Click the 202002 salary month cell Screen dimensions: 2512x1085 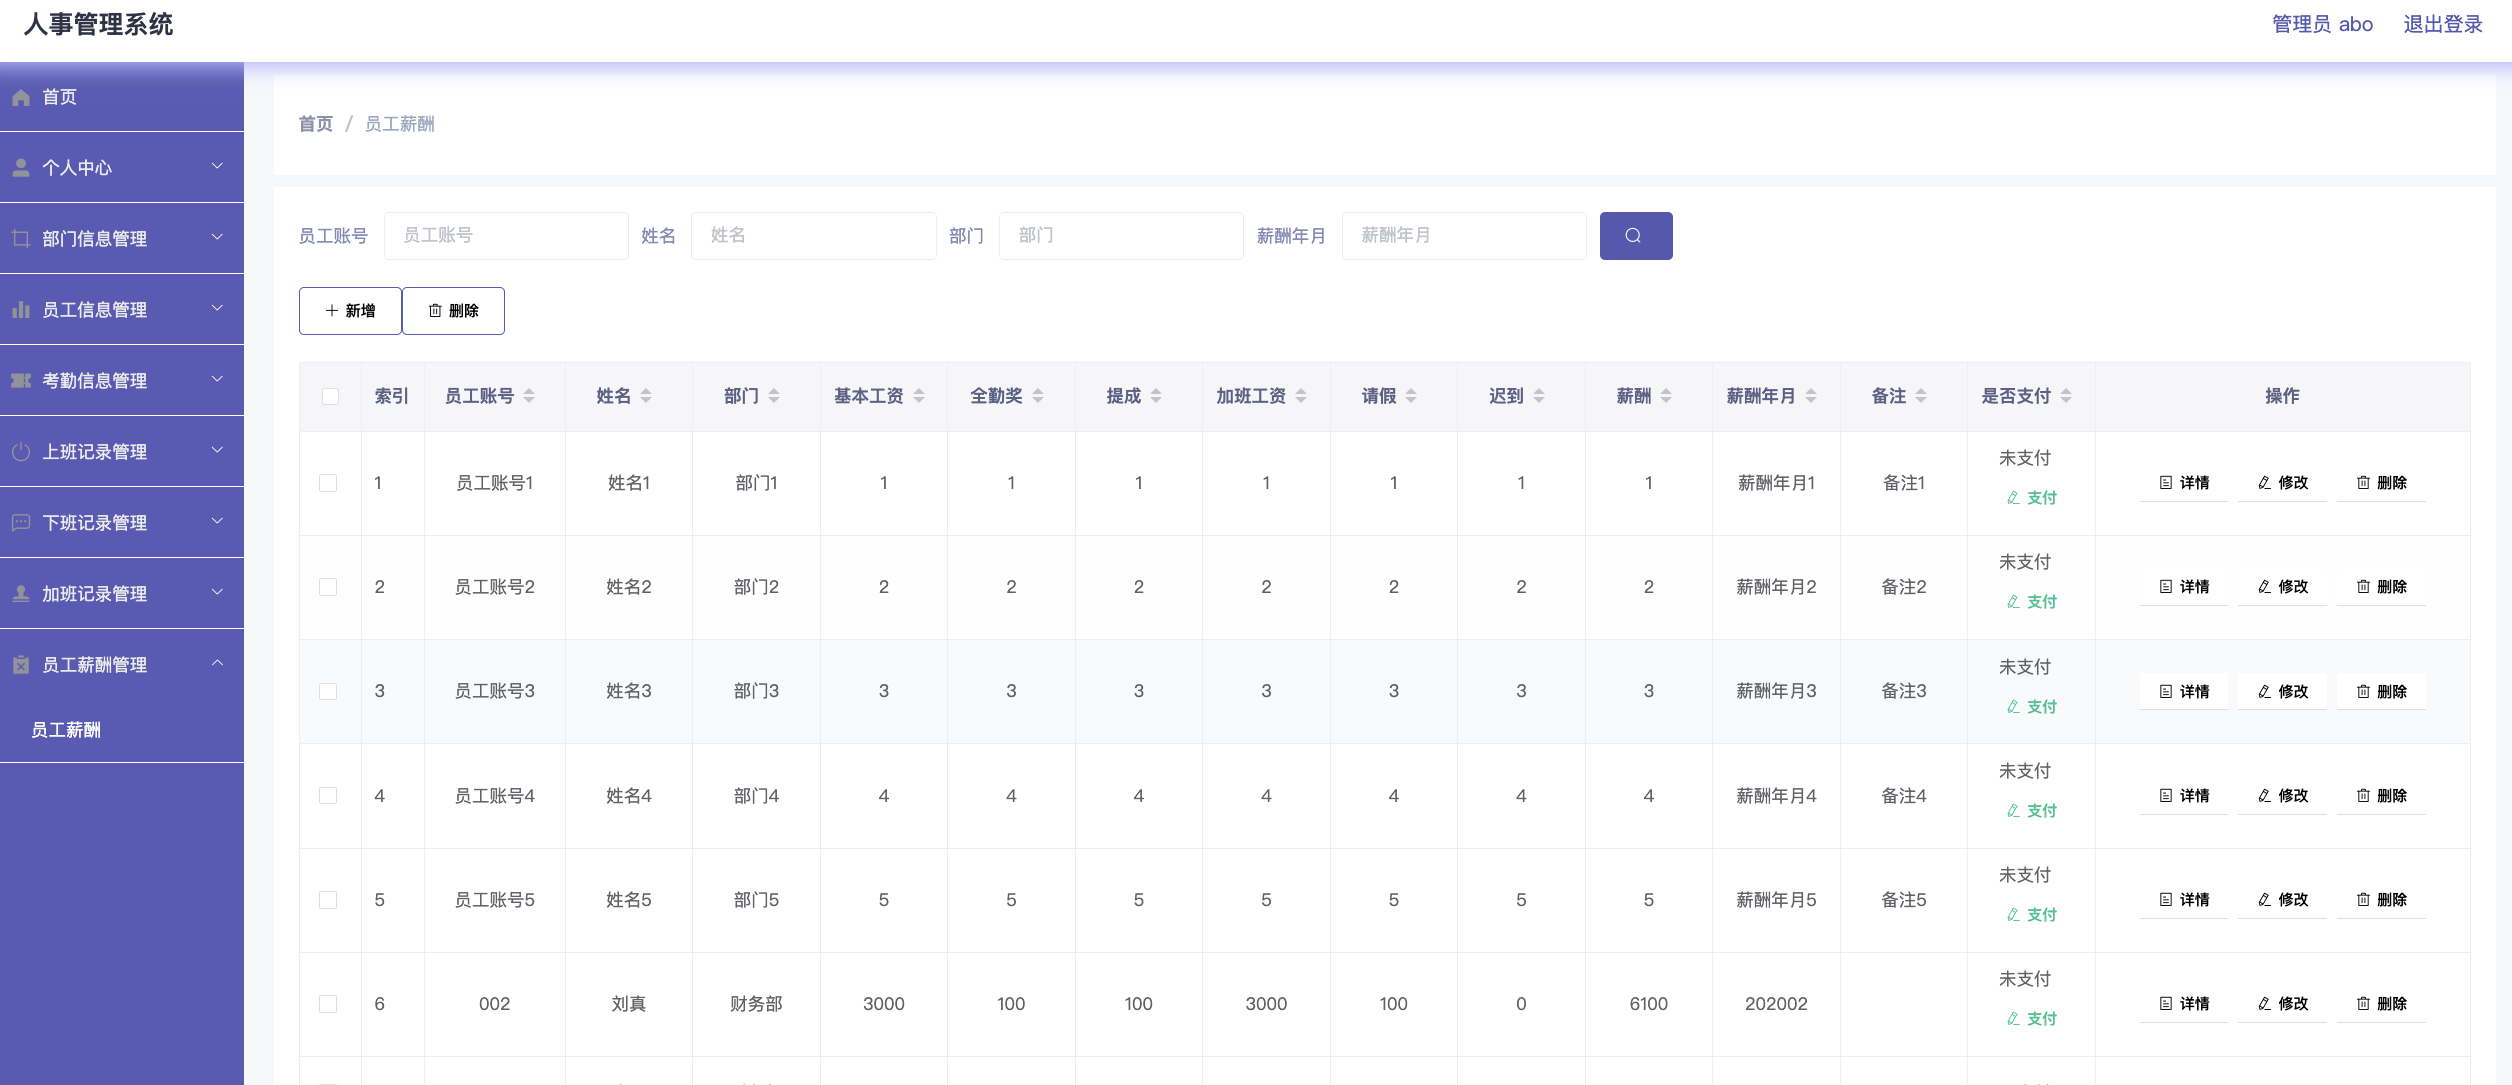tap(1776, 1004)
